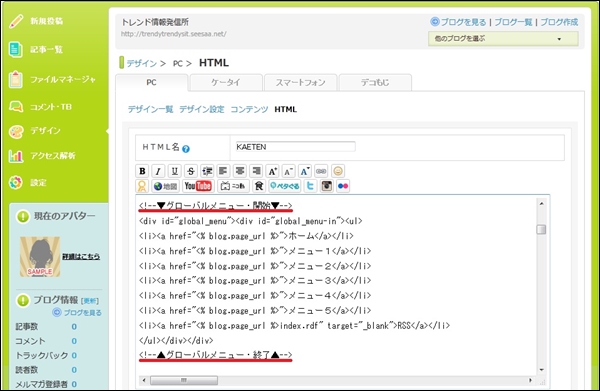600x391 pixels.
Task: Click the グローバルメニュー・開始 comment line
Action: [x=215, y=206]
